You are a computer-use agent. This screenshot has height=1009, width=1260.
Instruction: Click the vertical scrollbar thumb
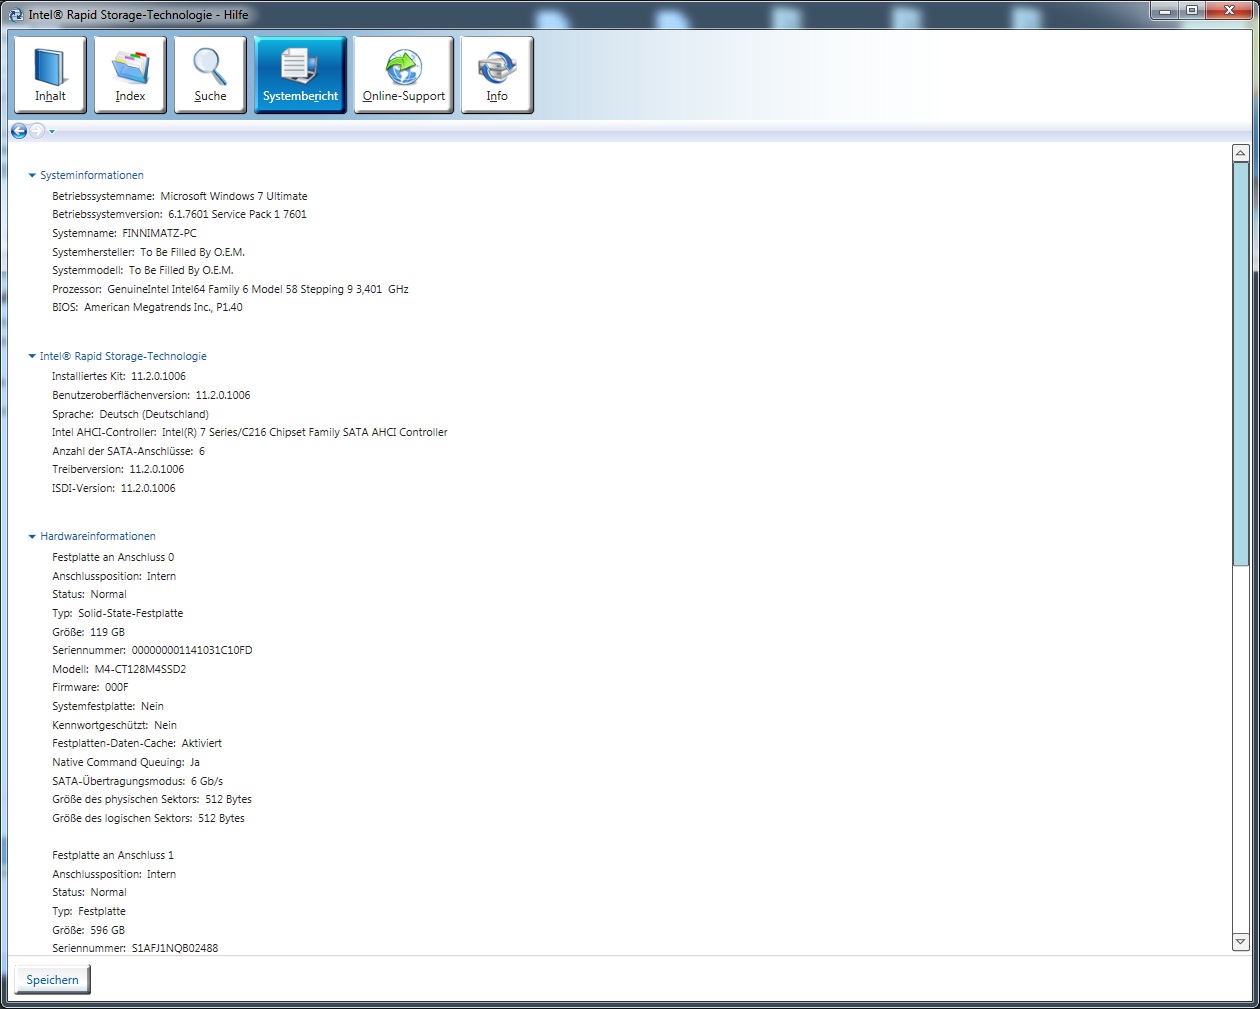[1240, 363]
